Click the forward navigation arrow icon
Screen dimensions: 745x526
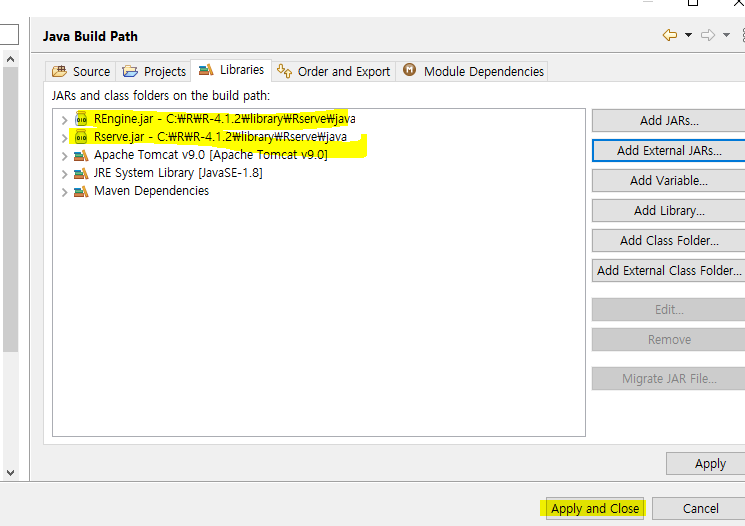pos(708,35)
